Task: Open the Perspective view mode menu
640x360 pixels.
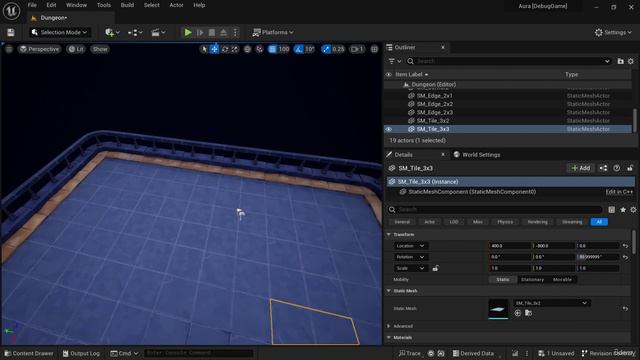Action: click(x=40, y=49)
